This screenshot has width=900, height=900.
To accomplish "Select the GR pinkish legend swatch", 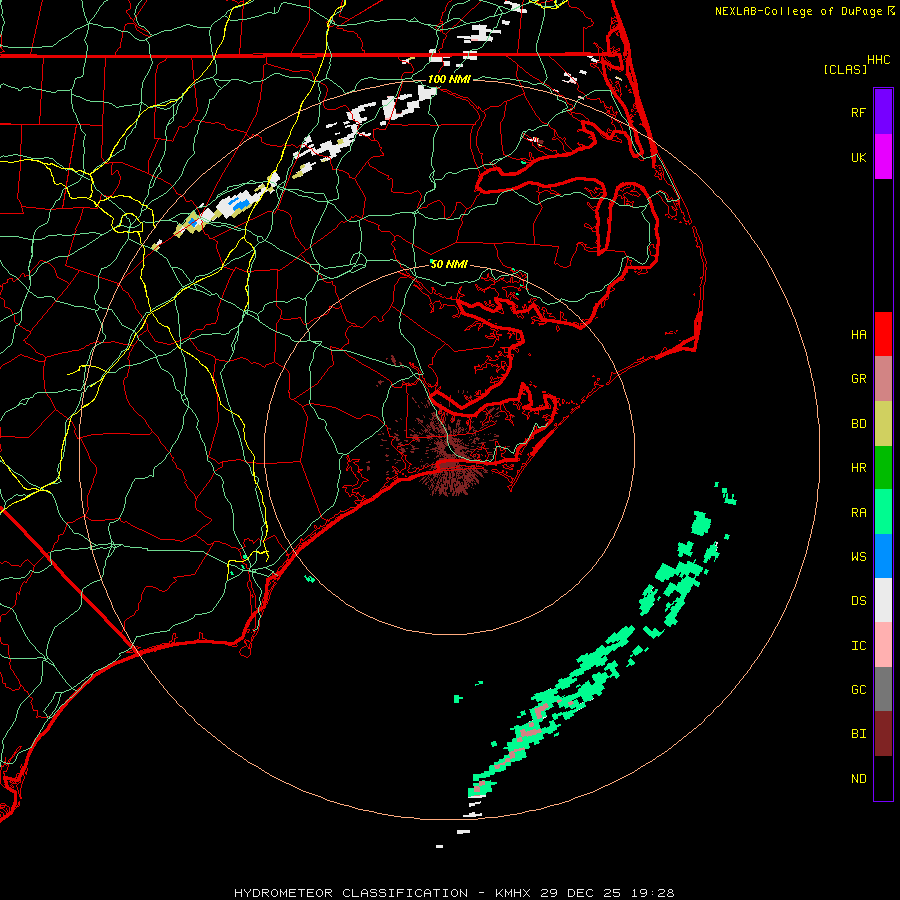I will (883, 378).
